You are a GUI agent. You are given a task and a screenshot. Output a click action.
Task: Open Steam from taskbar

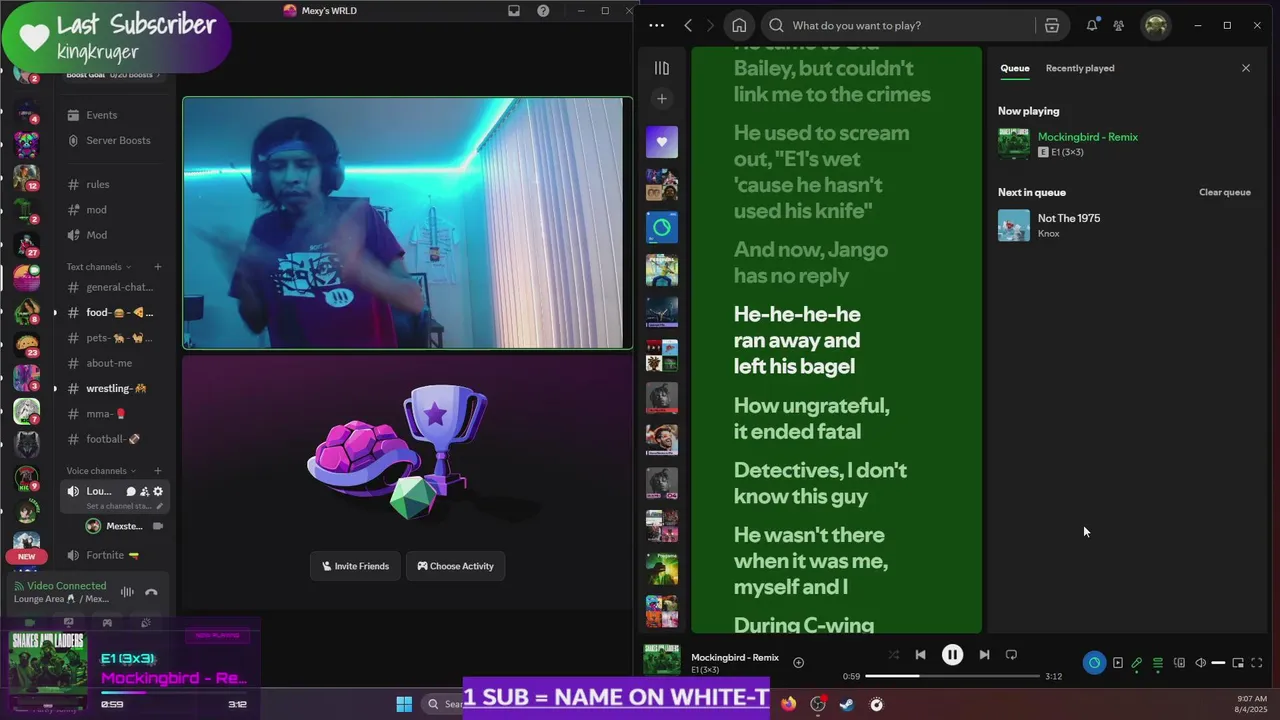[x=847, y=704]
